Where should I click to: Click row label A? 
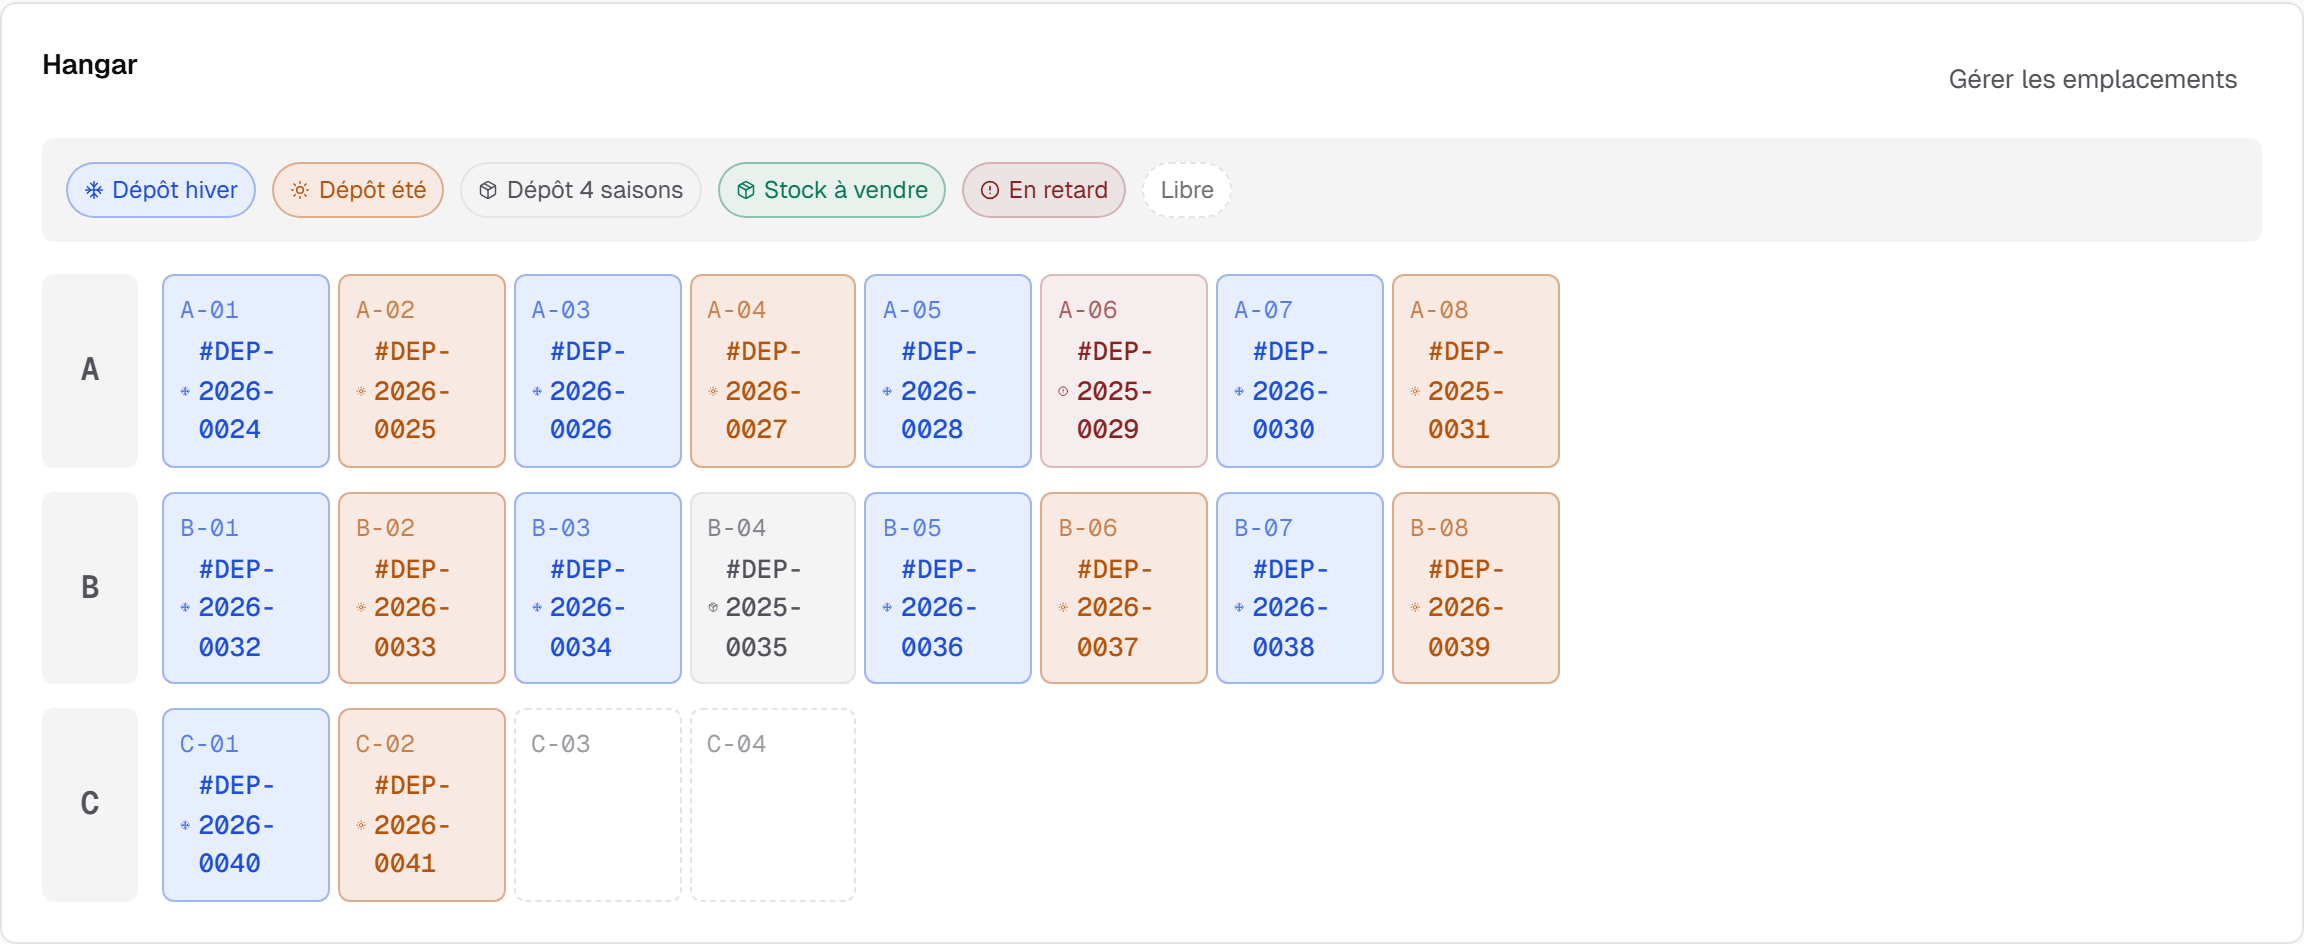coord(90,371)
